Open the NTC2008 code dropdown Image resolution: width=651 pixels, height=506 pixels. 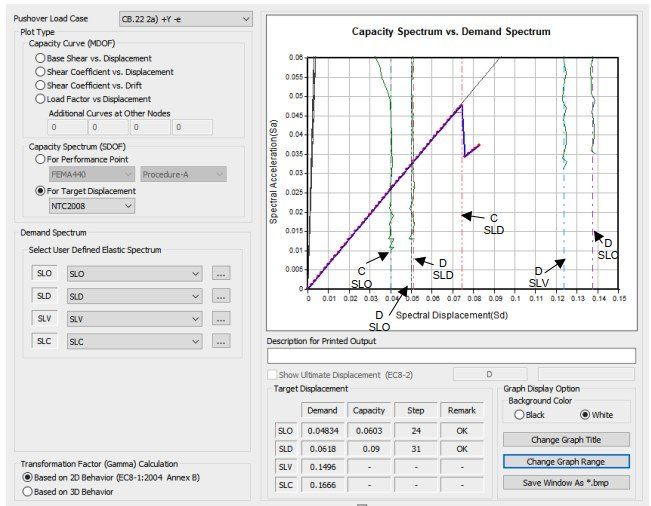pyautogui.click(x=92, y=206)
